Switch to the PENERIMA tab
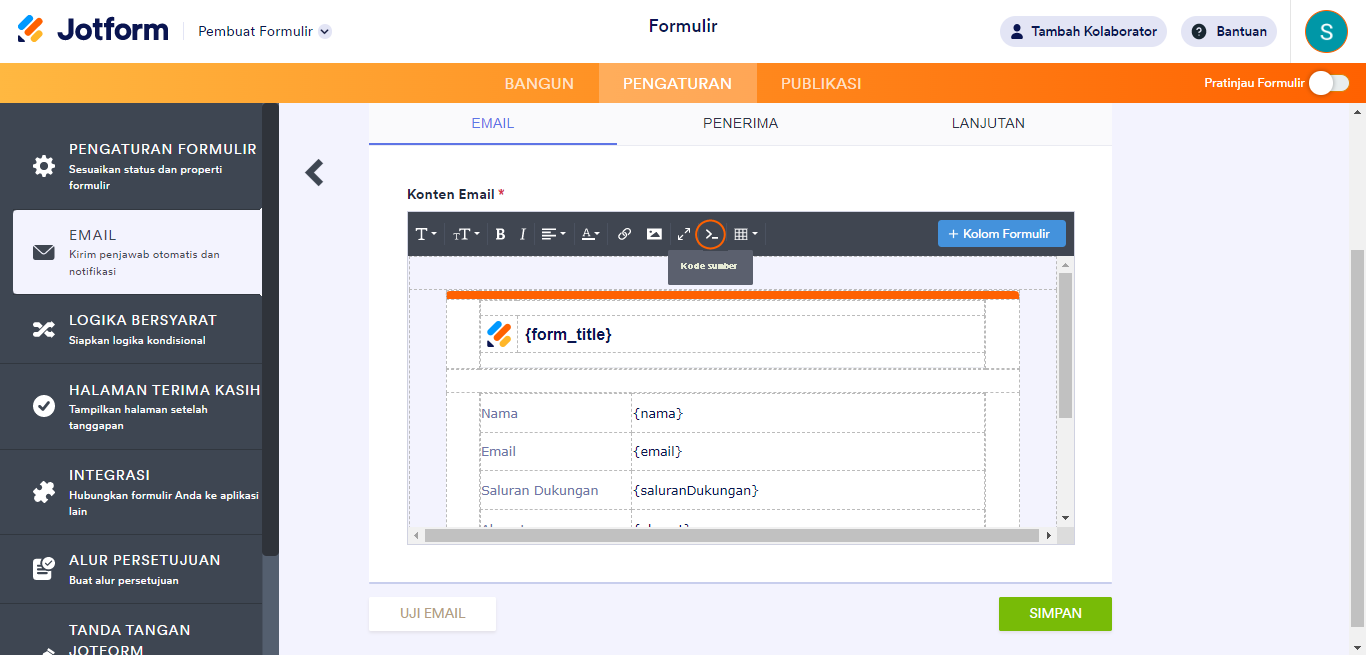Viewport: 1366px width, 655px height. click(740, 123)
